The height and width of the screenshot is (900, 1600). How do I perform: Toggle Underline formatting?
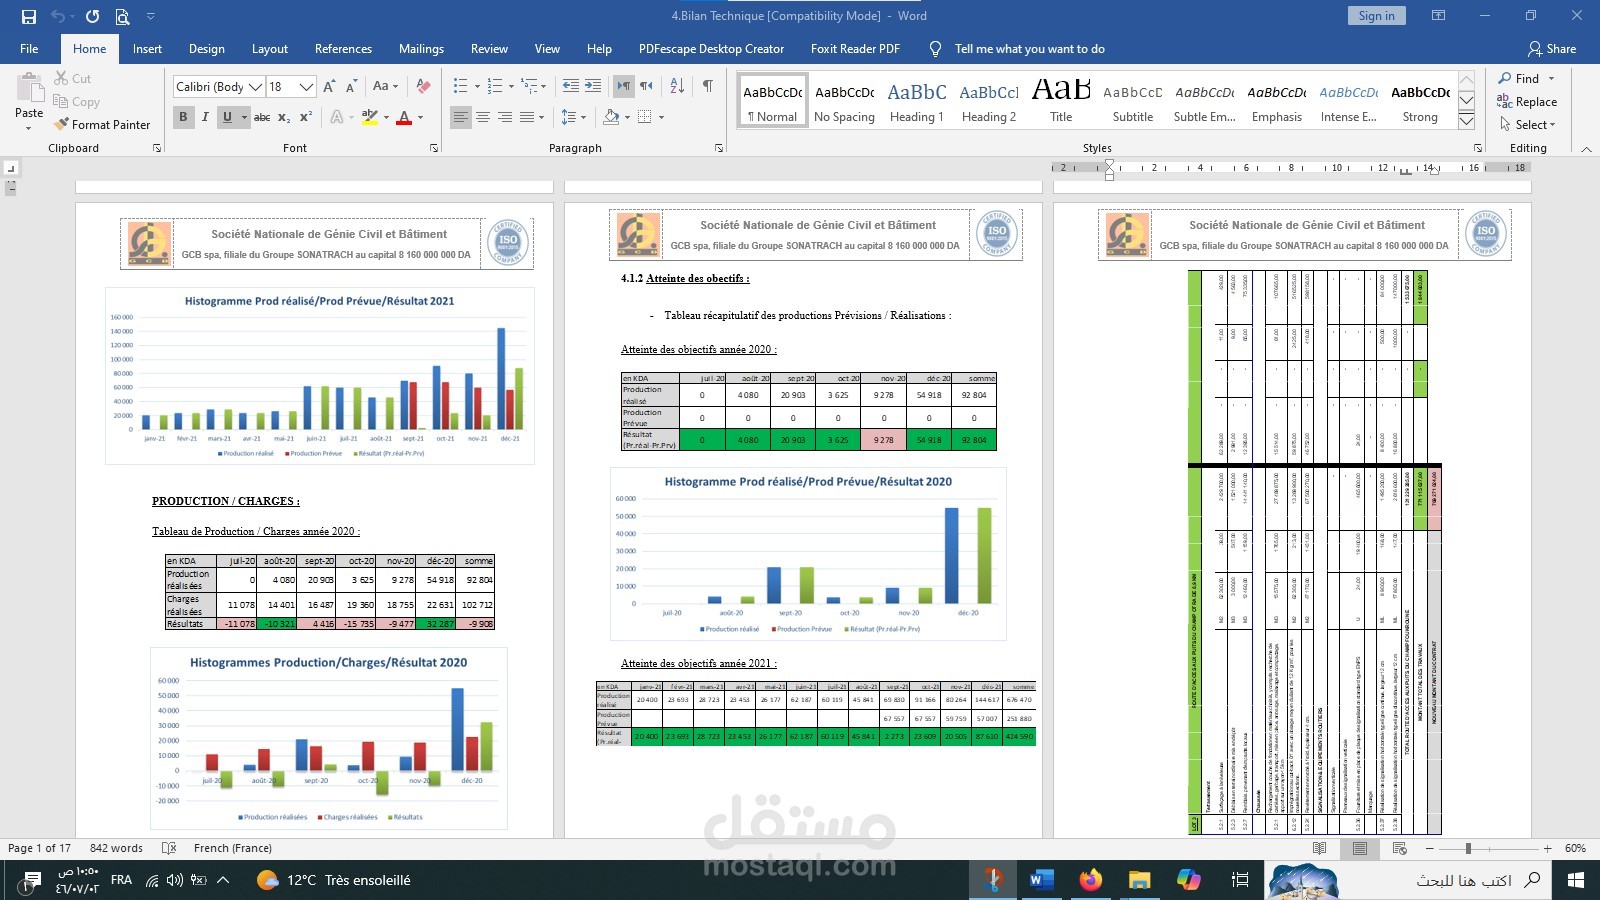coord(227,117)
